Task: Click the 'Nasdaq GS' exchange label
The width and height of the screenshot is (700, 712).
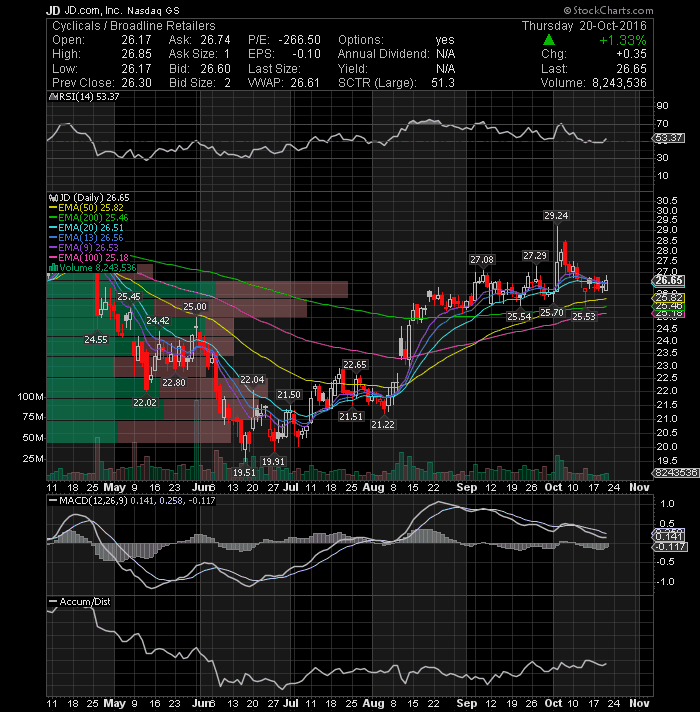Action: pyautogui.click(x=153, y=10)
